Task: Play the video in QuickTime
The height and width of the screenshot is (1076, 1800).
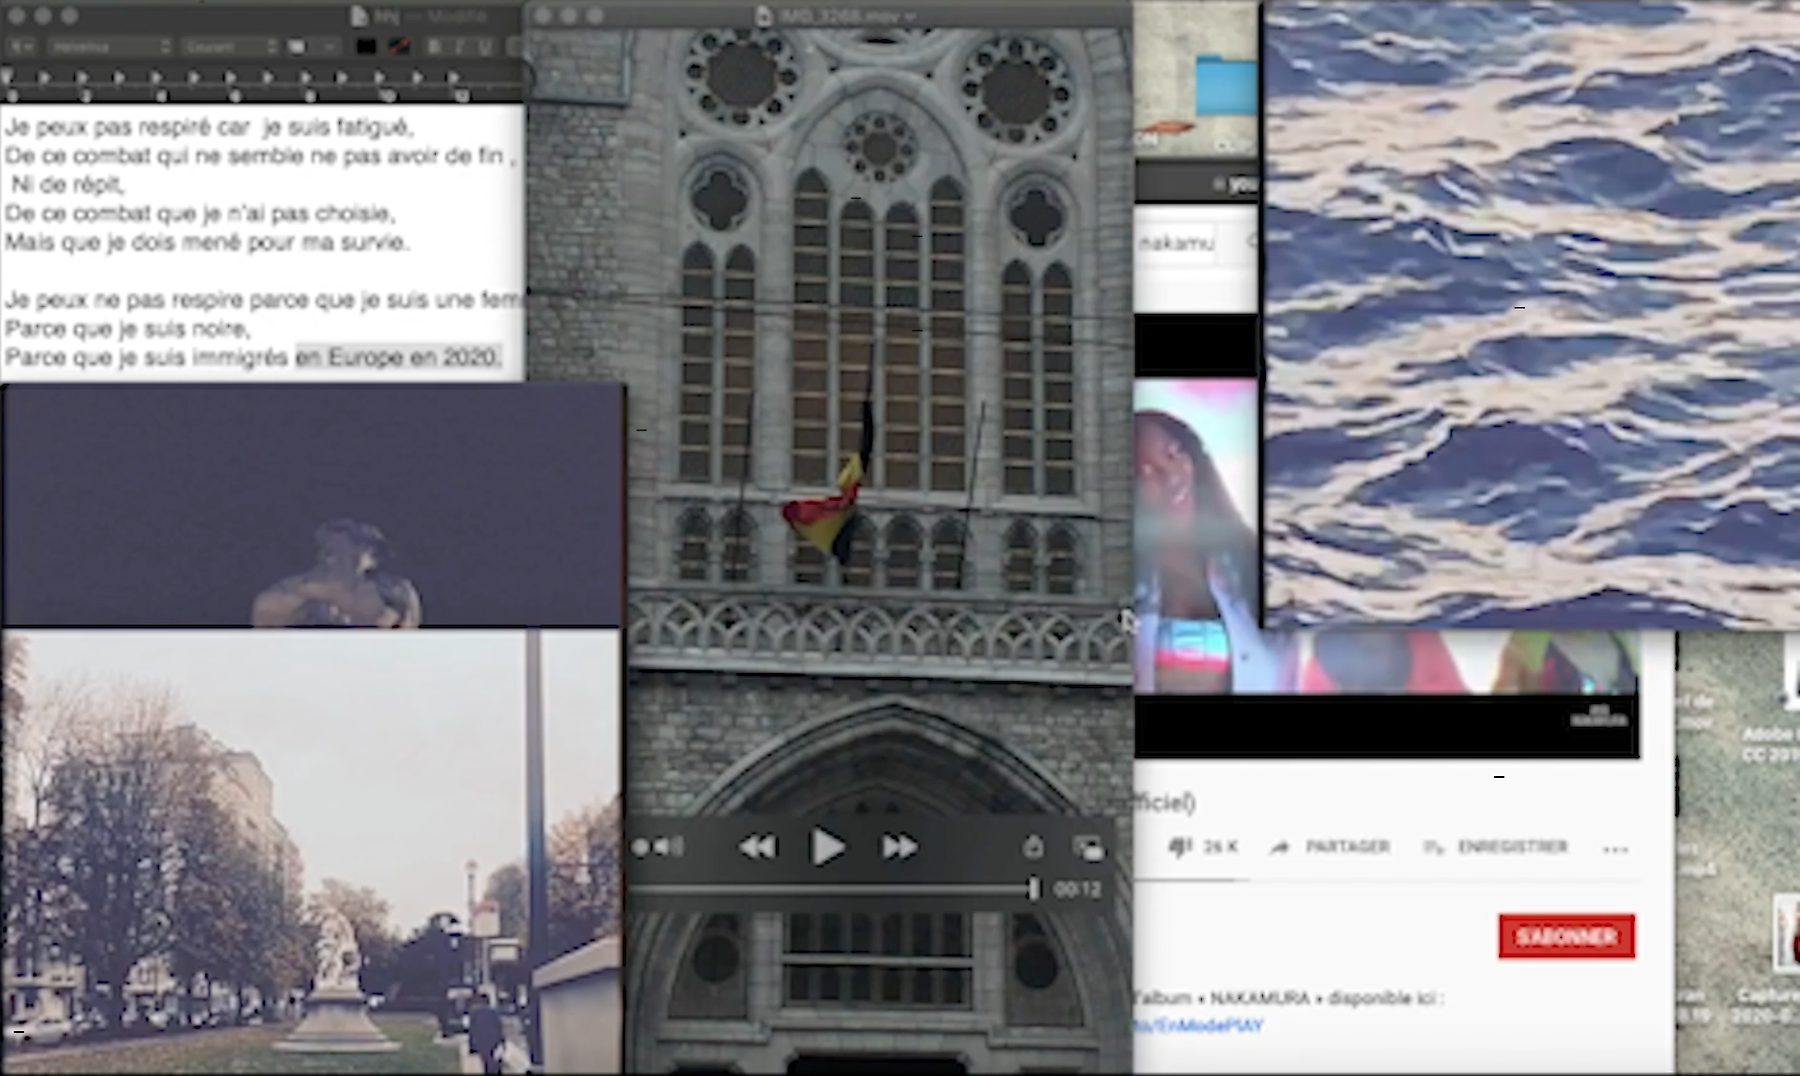Action: pyautogui.click(x=827, y=847)
